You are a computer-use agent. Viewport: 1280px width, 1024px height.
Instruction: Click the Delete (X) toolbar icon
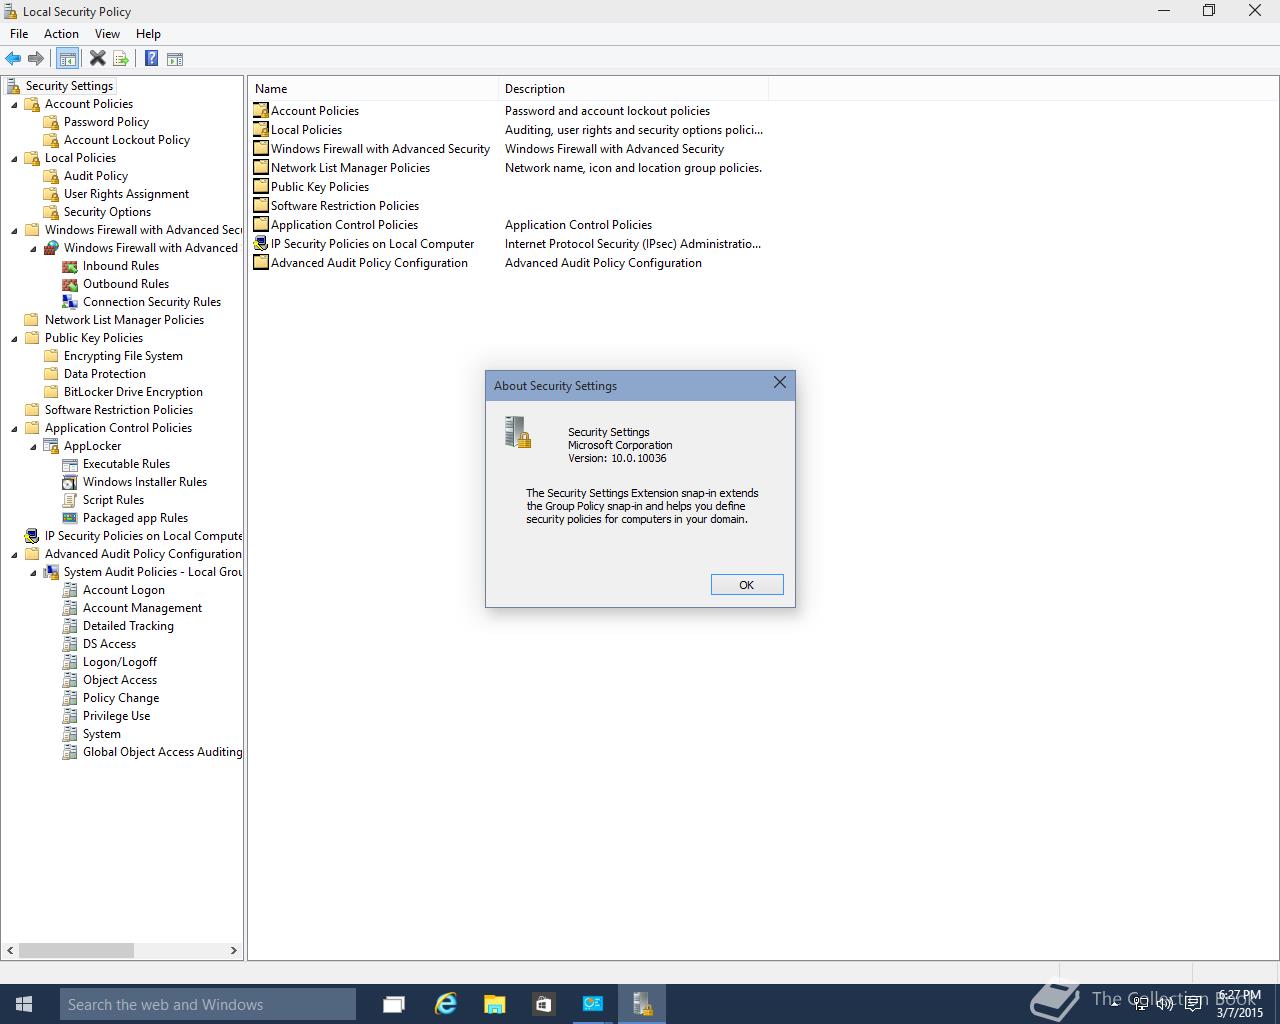coord(97,59)
